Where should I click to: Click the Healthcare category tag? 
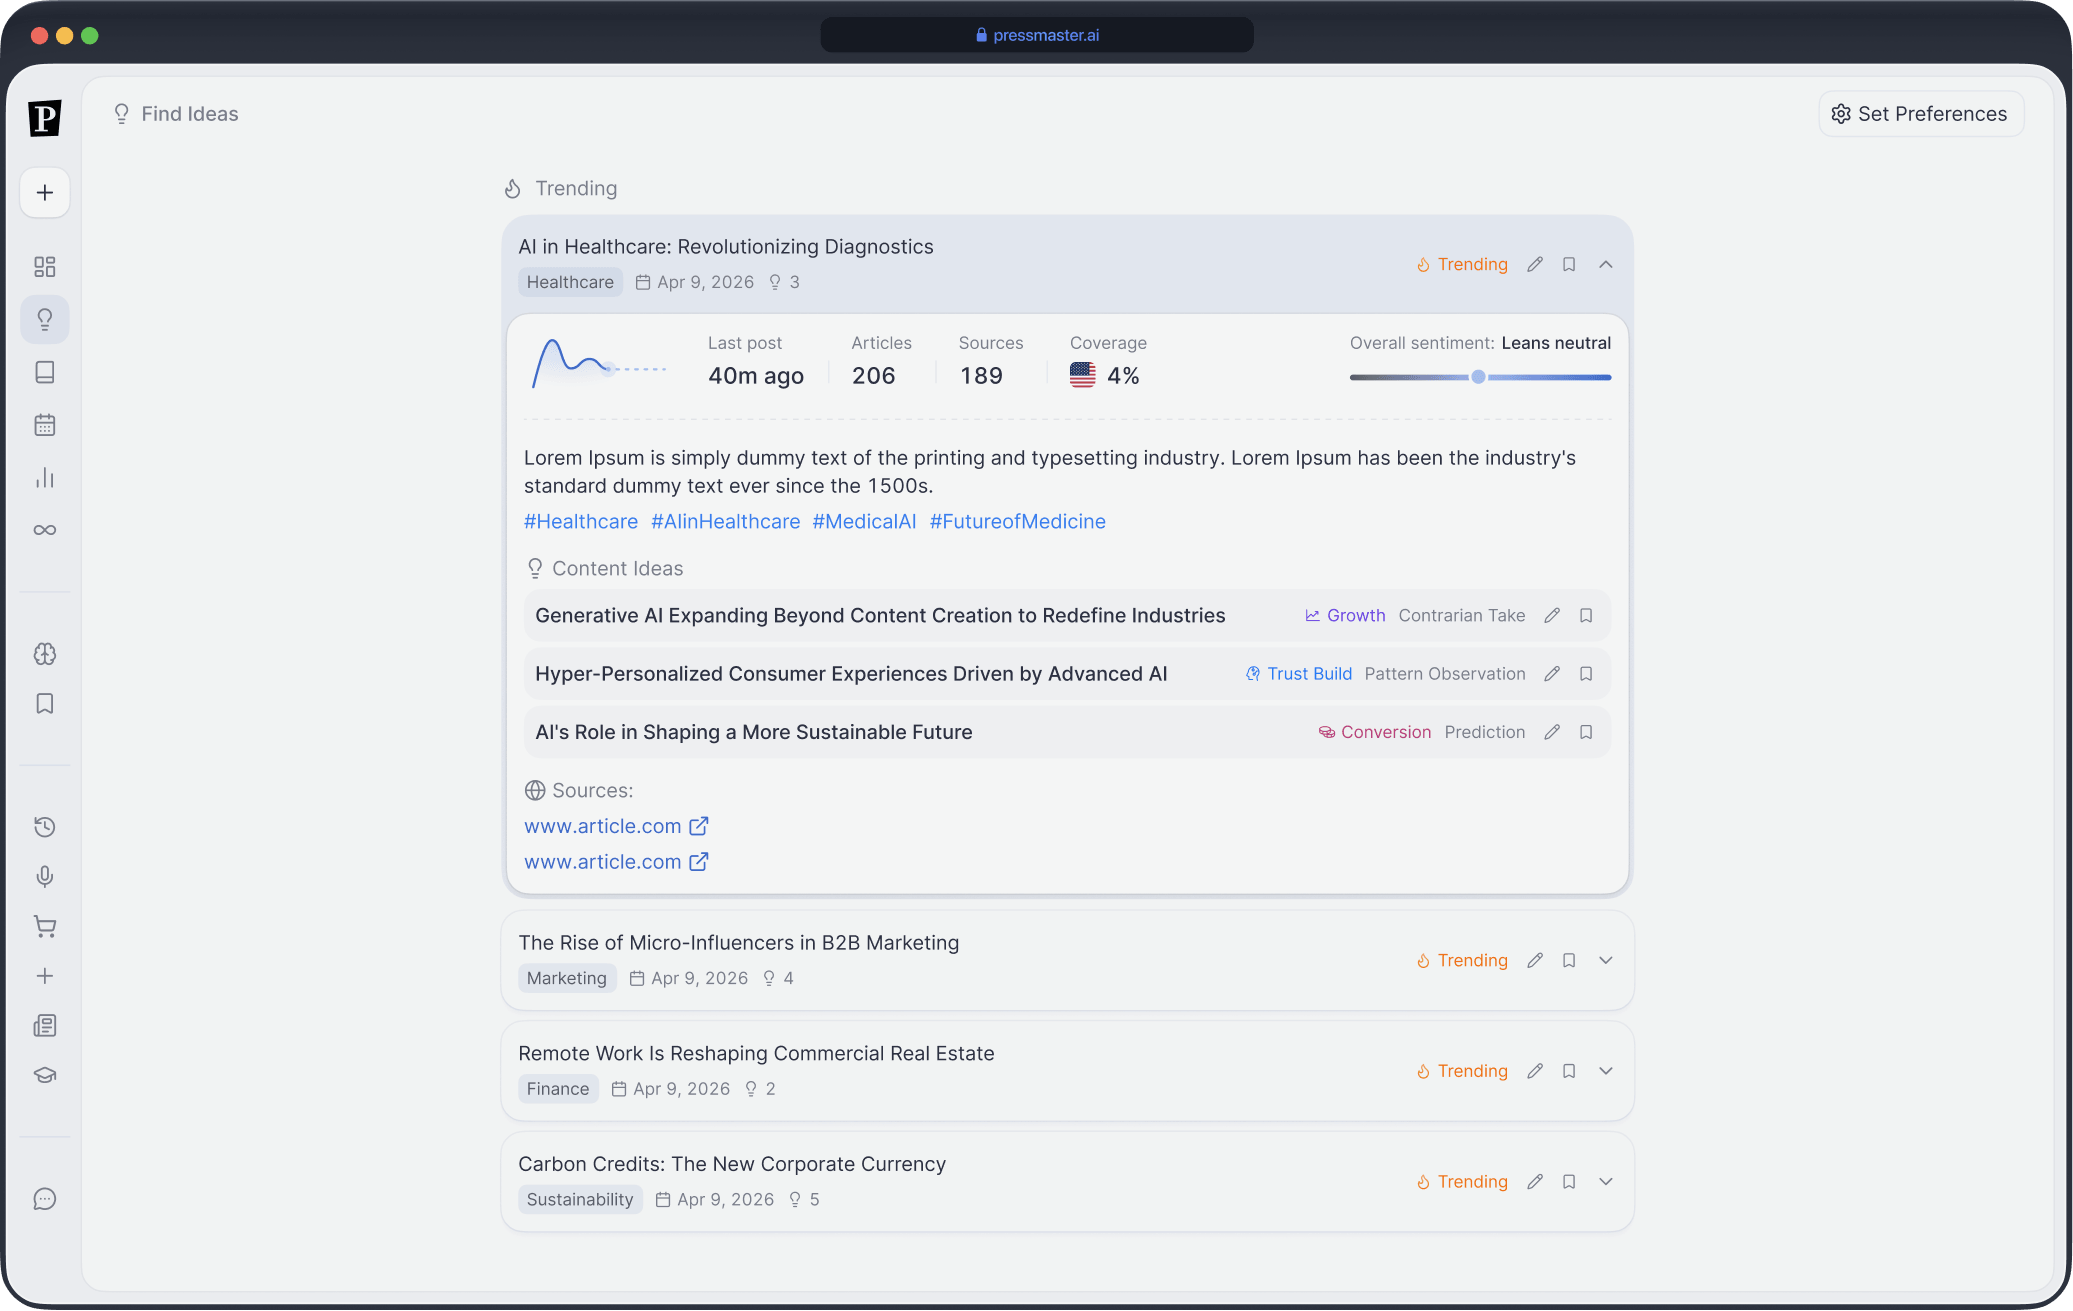point(570,283)
